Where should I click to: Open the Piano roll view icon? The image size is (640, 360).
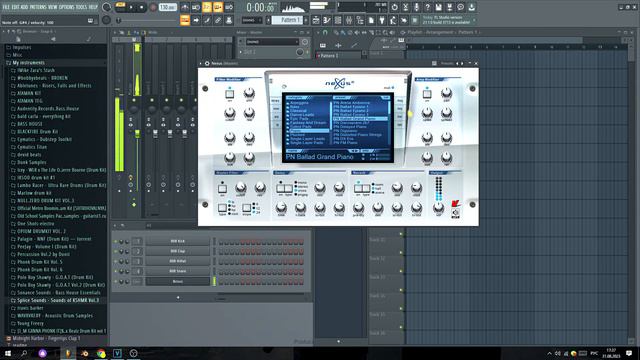pos(327,20)
